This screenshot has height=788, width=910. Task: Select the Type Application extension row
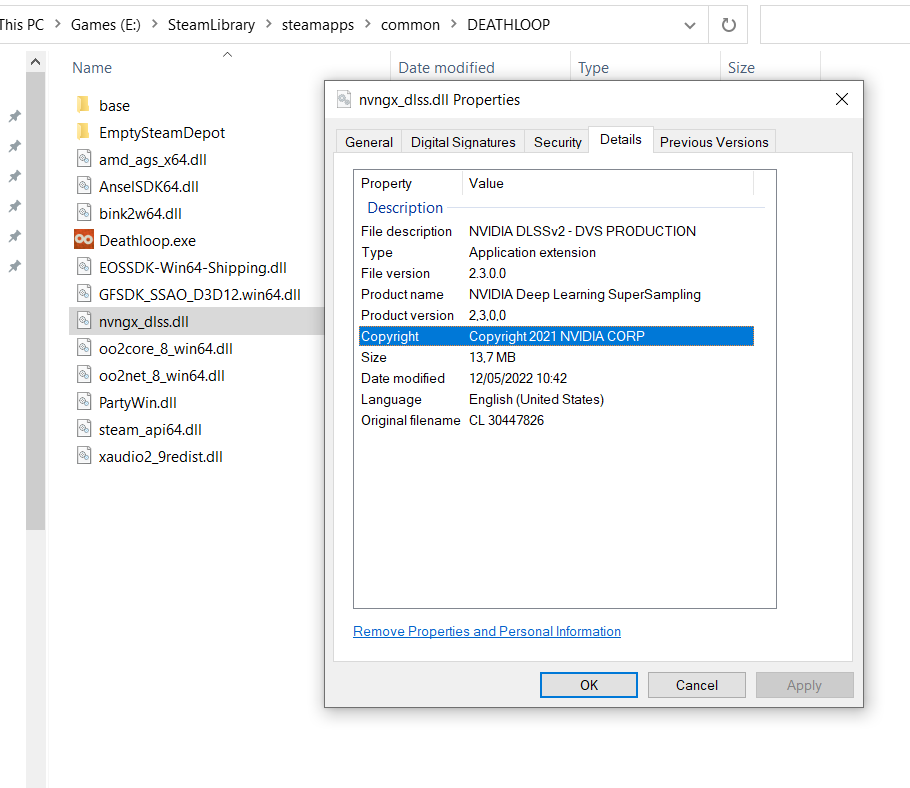pos(556,252)
